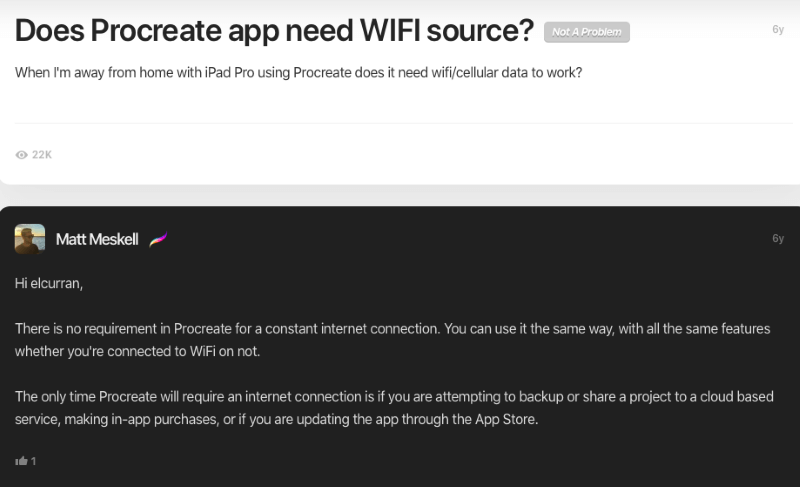Image resolution: width=800 pixels, height=487 pixels.
Task: Open Matt Meskell's profile name link
Action: (97, 239)
